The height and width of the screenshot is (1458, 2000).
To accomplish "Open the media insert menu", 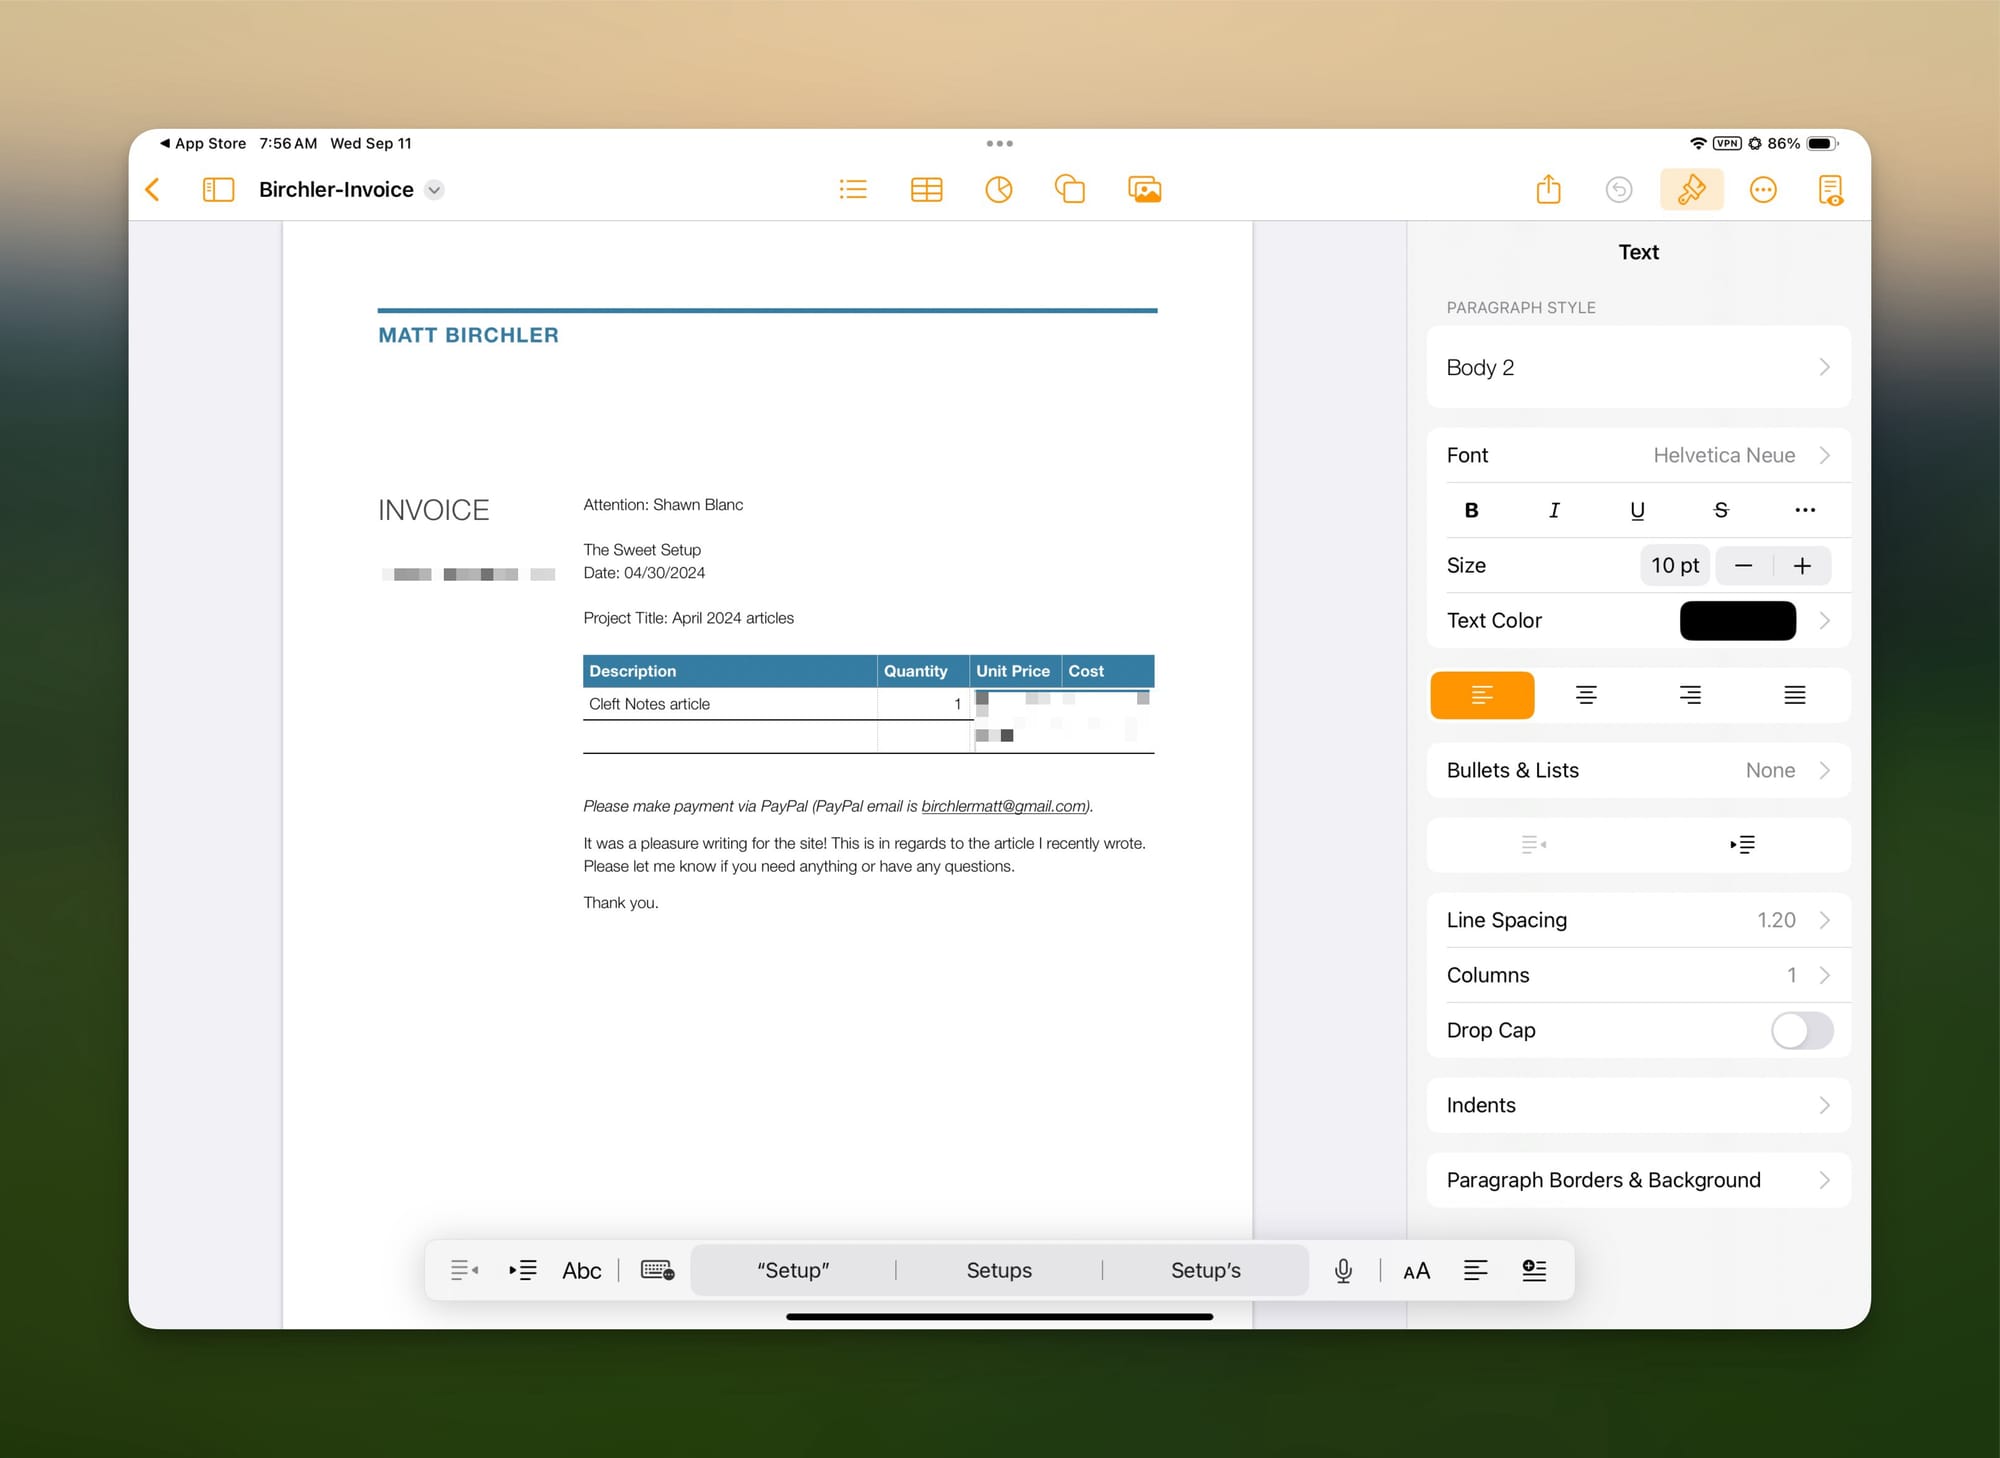I will (1144, 190).
